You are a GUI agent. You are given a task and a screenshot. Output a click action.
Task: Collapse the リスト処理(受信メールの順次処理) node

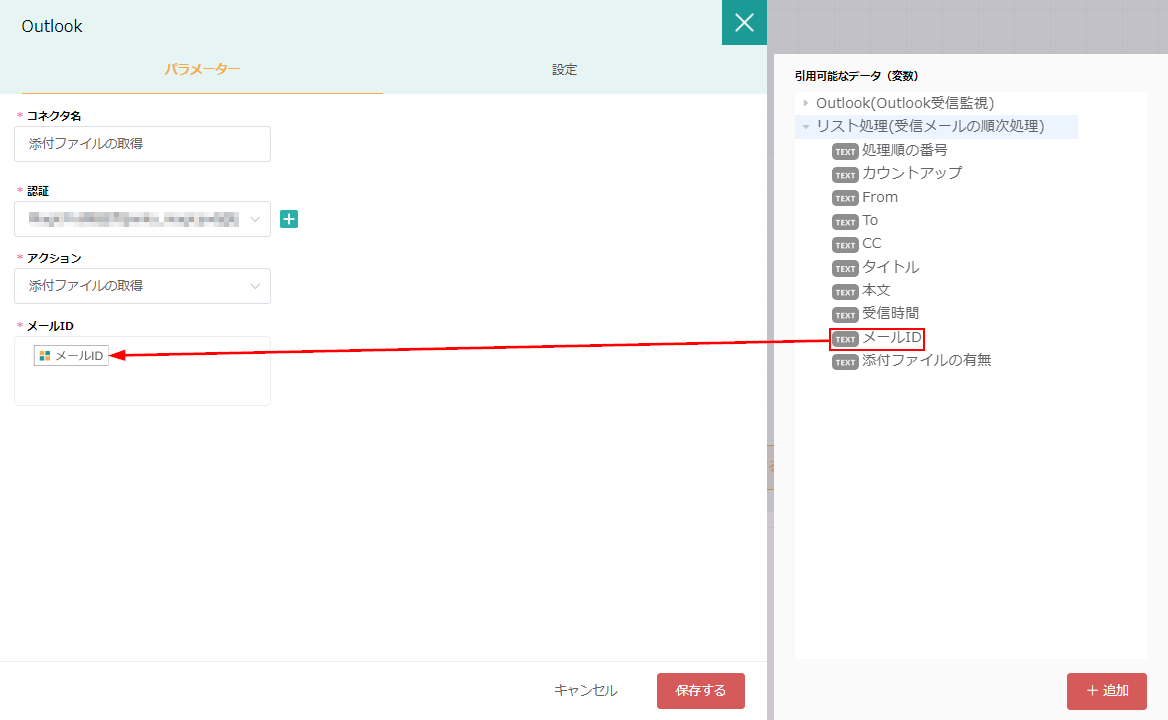coord(805,127)
